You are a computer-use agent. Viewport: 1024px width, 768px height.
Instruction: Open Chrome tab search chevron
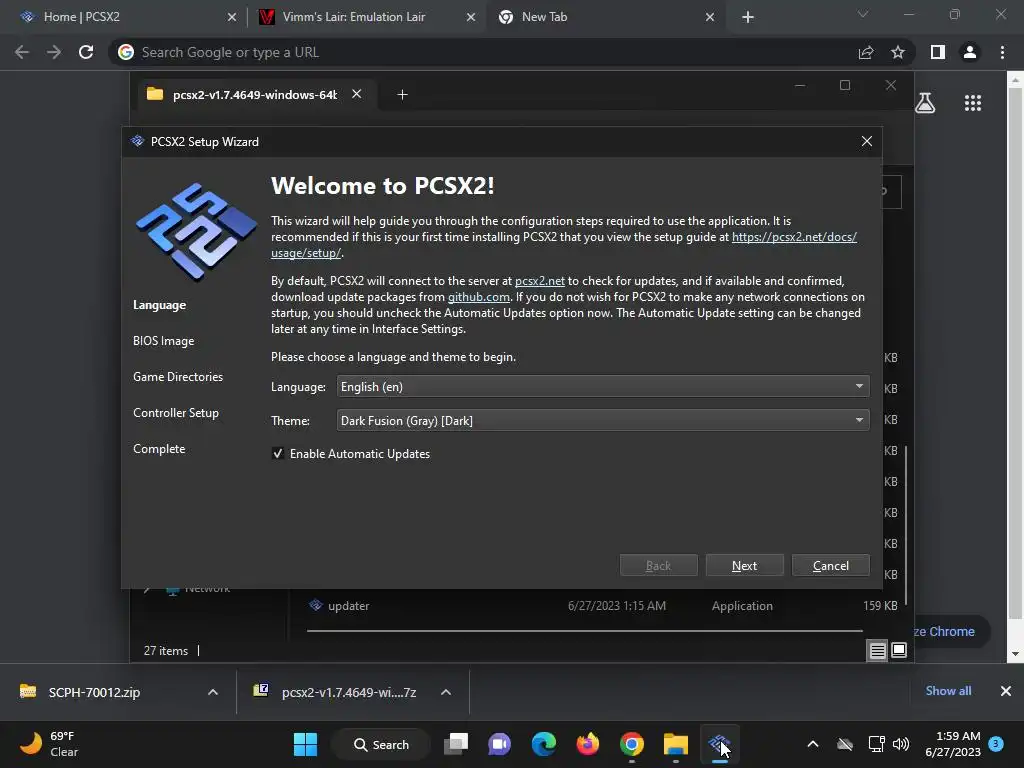point(863,14)
